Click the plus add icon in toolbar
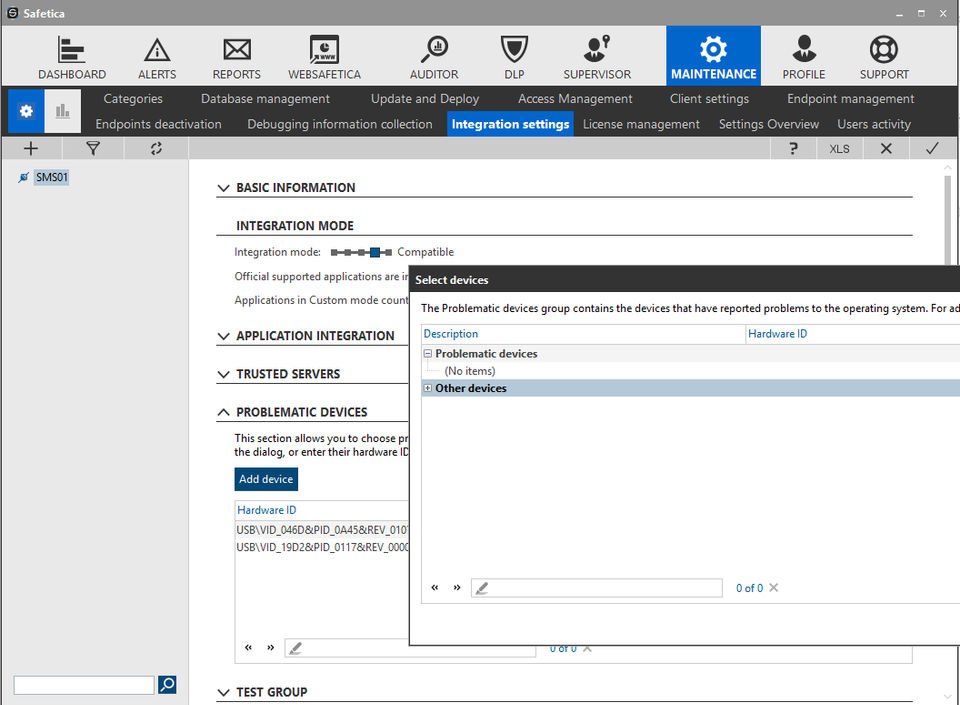The image size is (960, 705). pyautogui.click(x=31, y=149)
